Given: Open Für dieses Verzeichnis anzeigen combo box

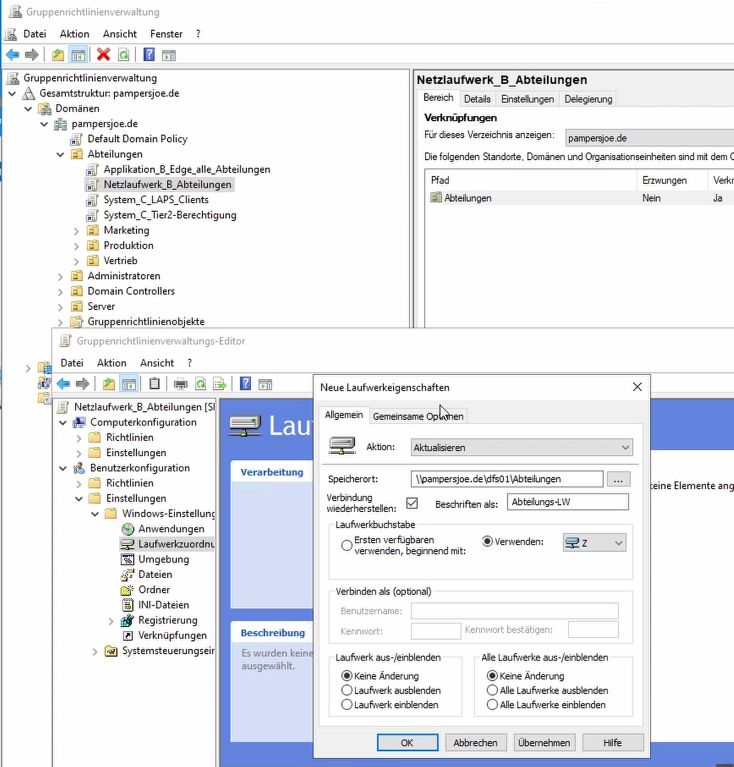Looking at the screenshot, I should click(649, 138).
